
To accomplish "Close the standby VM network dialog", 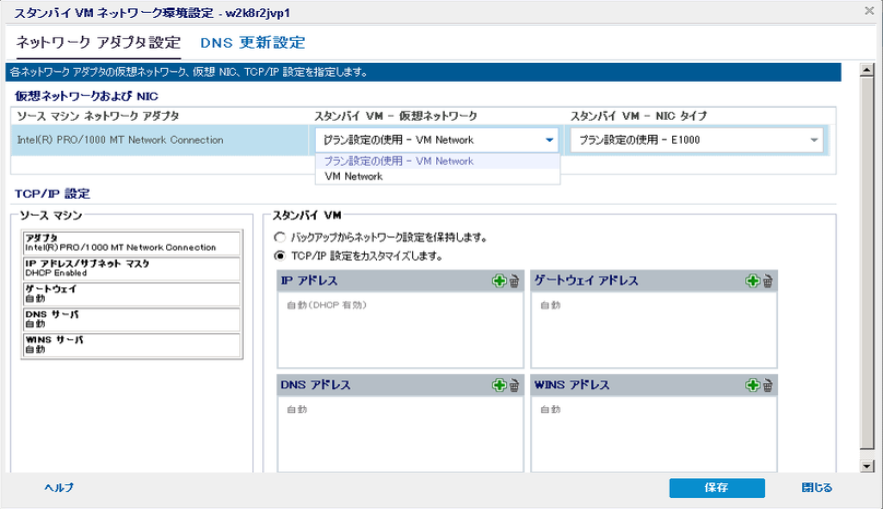I will coord(869,11).
